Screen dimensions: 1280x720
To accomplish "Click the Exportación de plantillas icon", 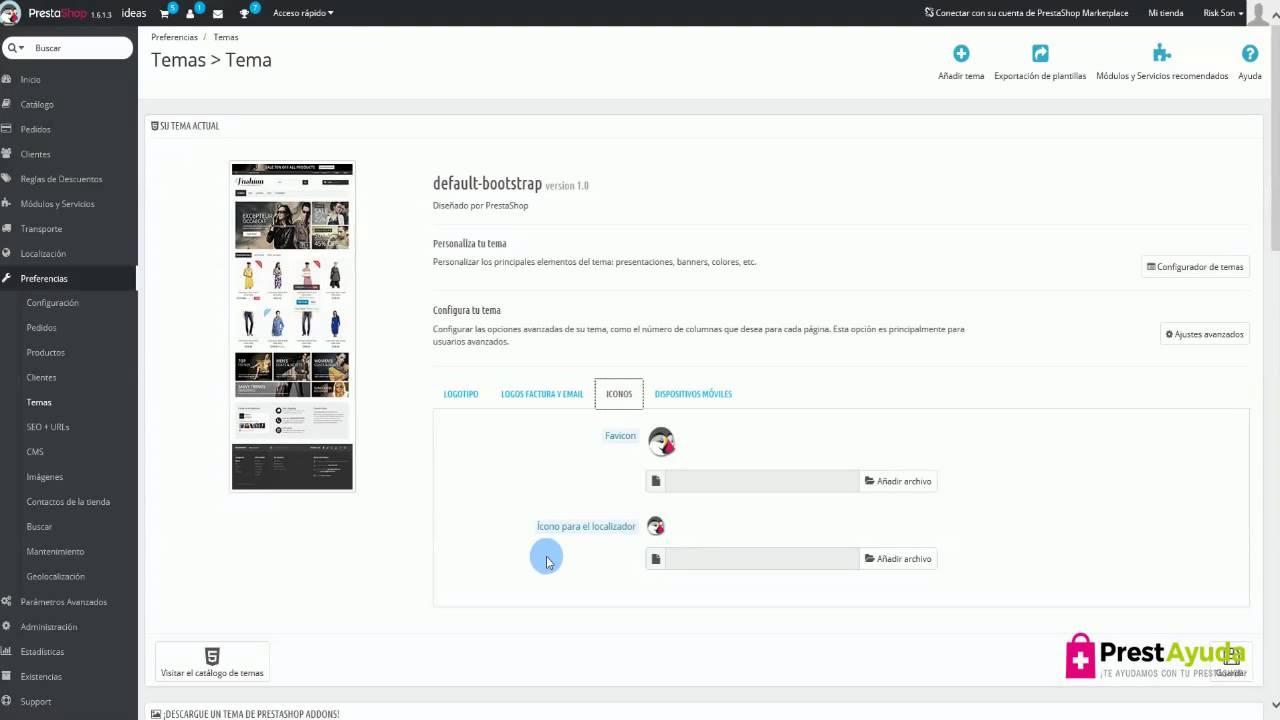I will pyautogui.click(x=1040, y=53).
